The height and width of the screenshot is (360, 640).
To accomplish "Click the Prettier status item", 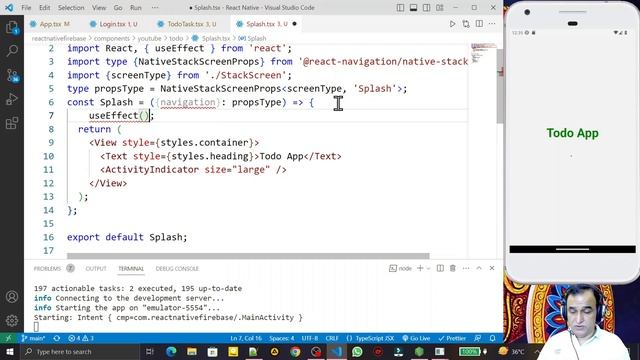I will point(452,338).
